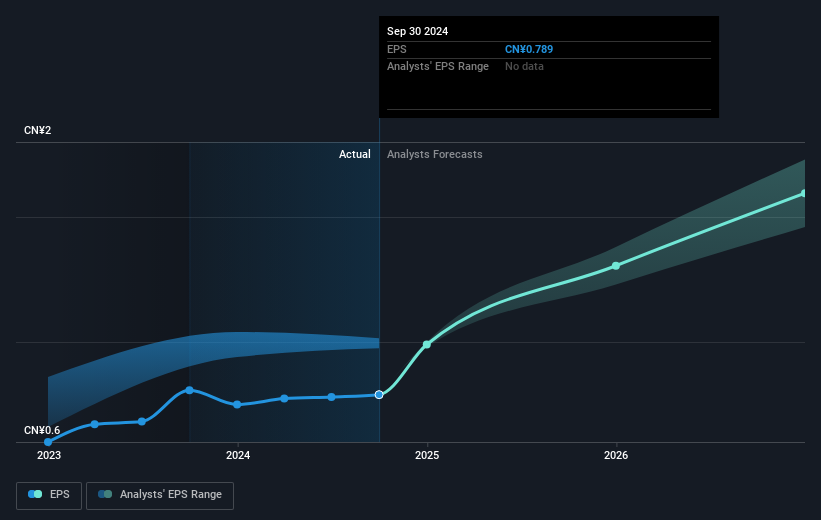The height and width of the screenshot is (520, 821).
Task: Click the 'Sep 30 2024' tooltip date
Action: (x=417, y=31)
